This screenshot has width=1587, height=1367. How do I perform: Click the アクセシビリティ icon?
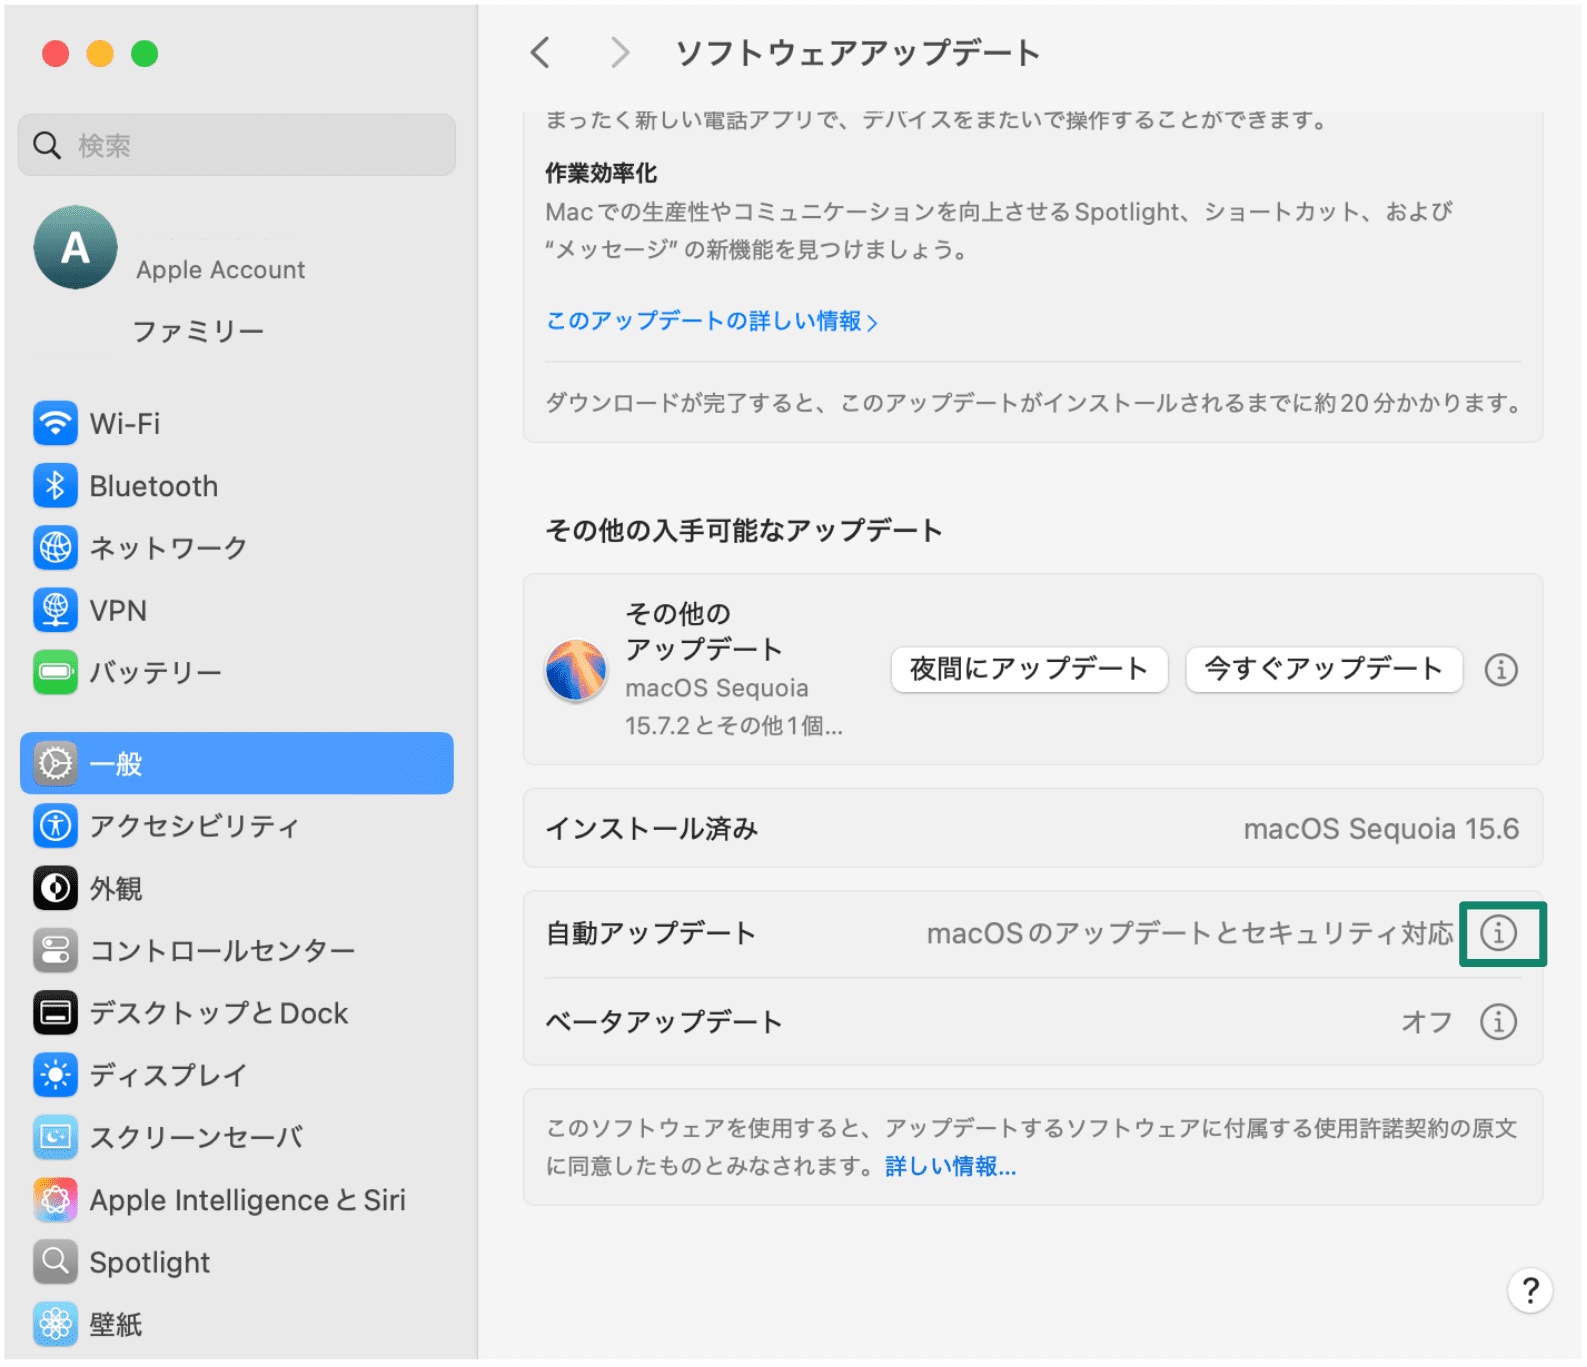[55, 826]
